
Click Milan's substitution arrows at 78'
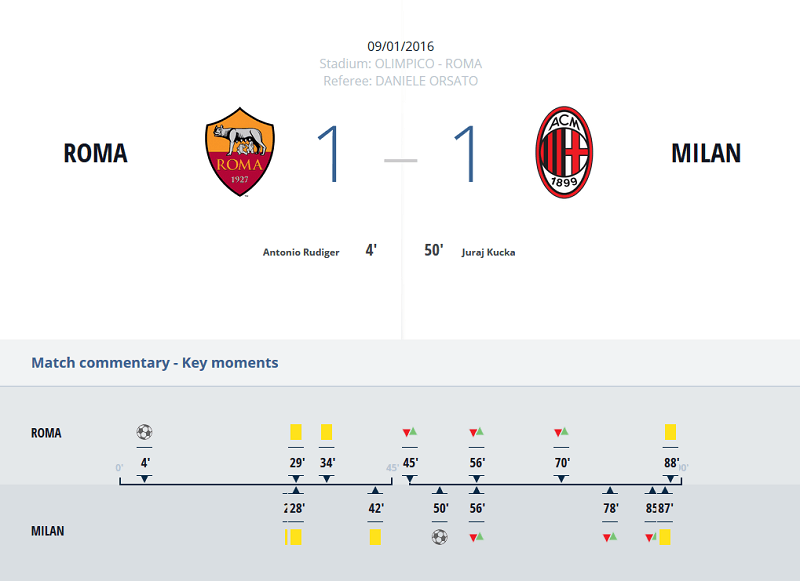click(x=610, y=537)
